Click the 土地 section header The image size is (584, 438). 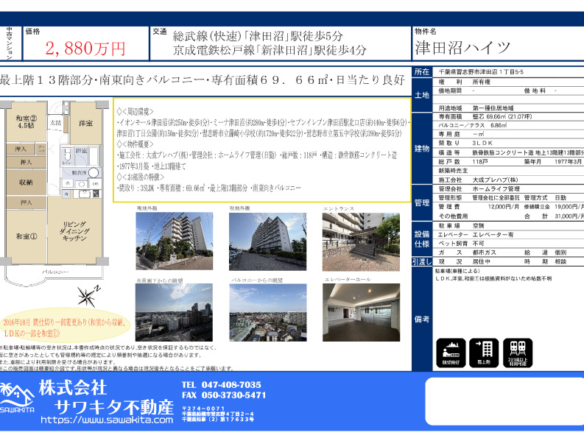[422, 95]
